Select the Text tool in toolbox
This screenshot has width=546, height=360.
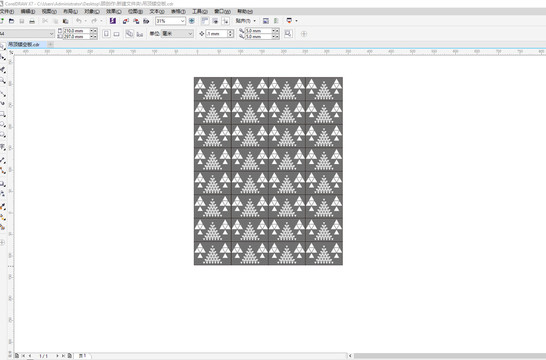click(x=3, y=147)
